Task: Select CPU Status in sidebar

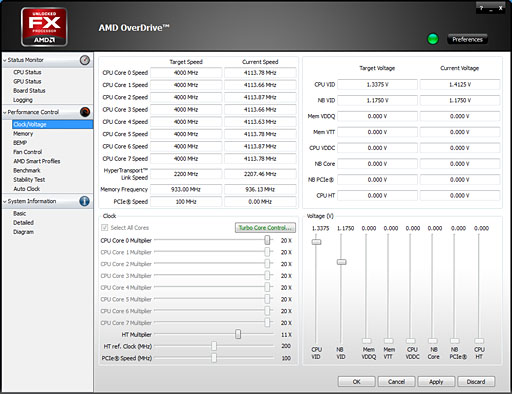Action: point(27,72)
